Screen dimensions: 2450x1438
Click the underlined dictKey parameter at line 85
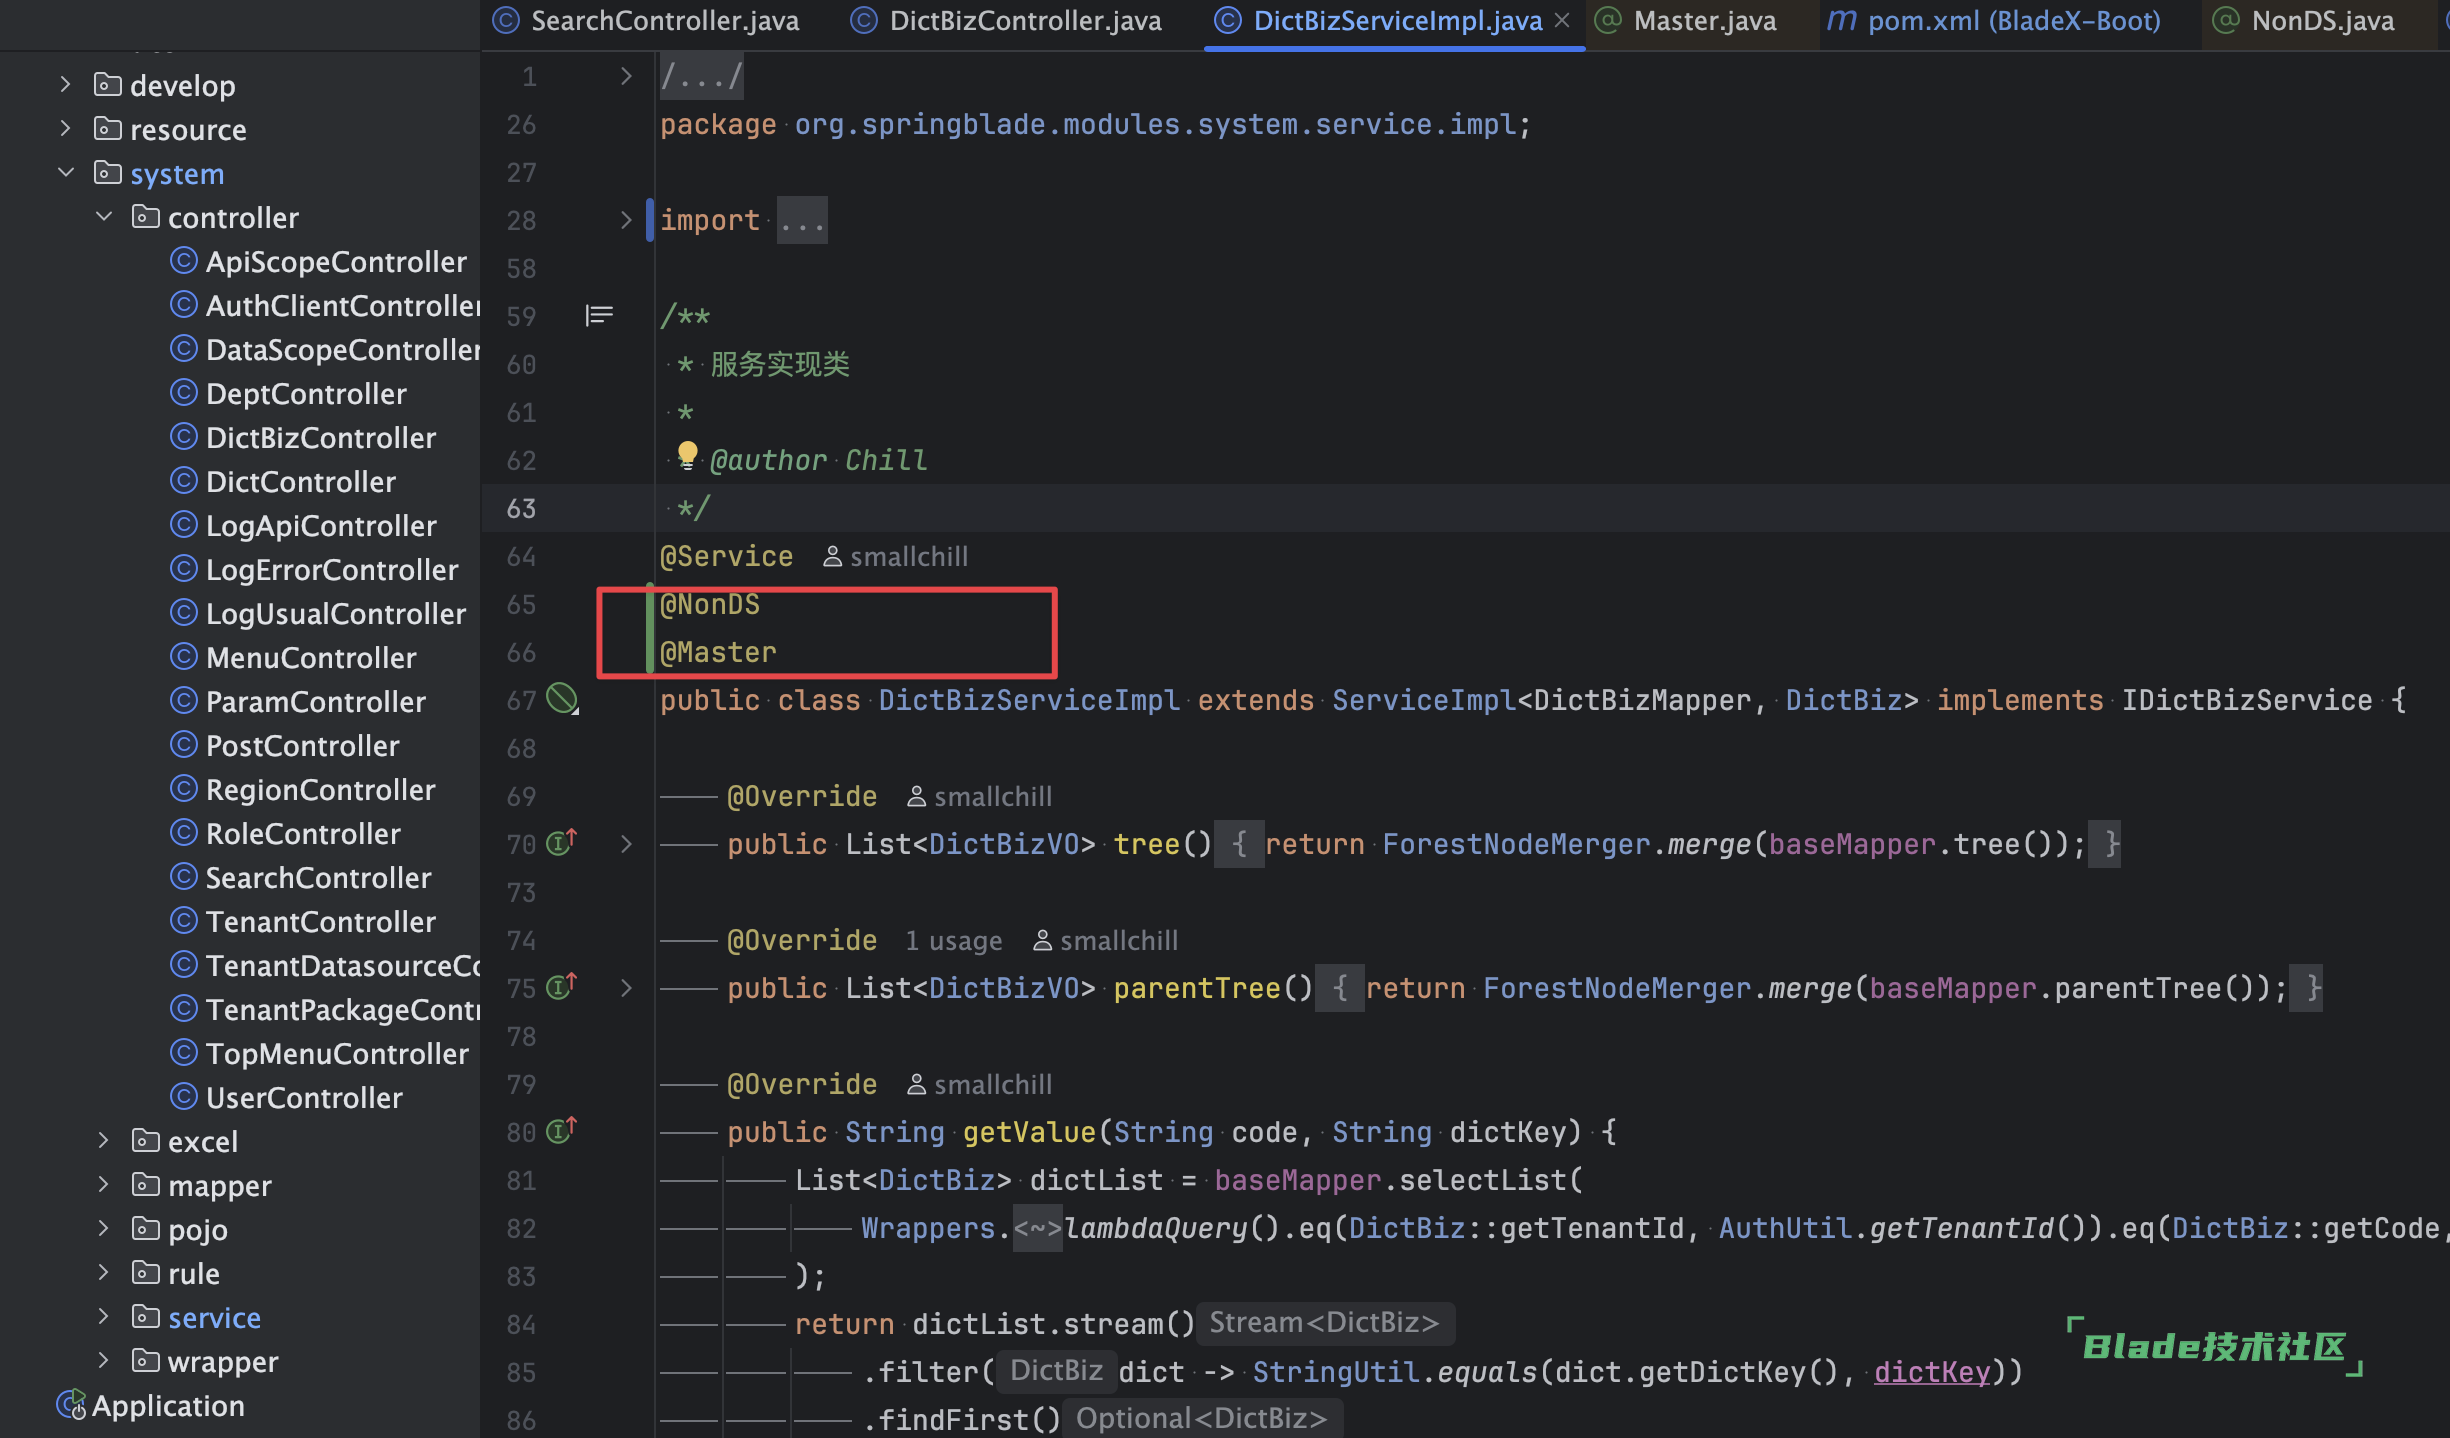pyautogui.click(x=1932, y=1372)
